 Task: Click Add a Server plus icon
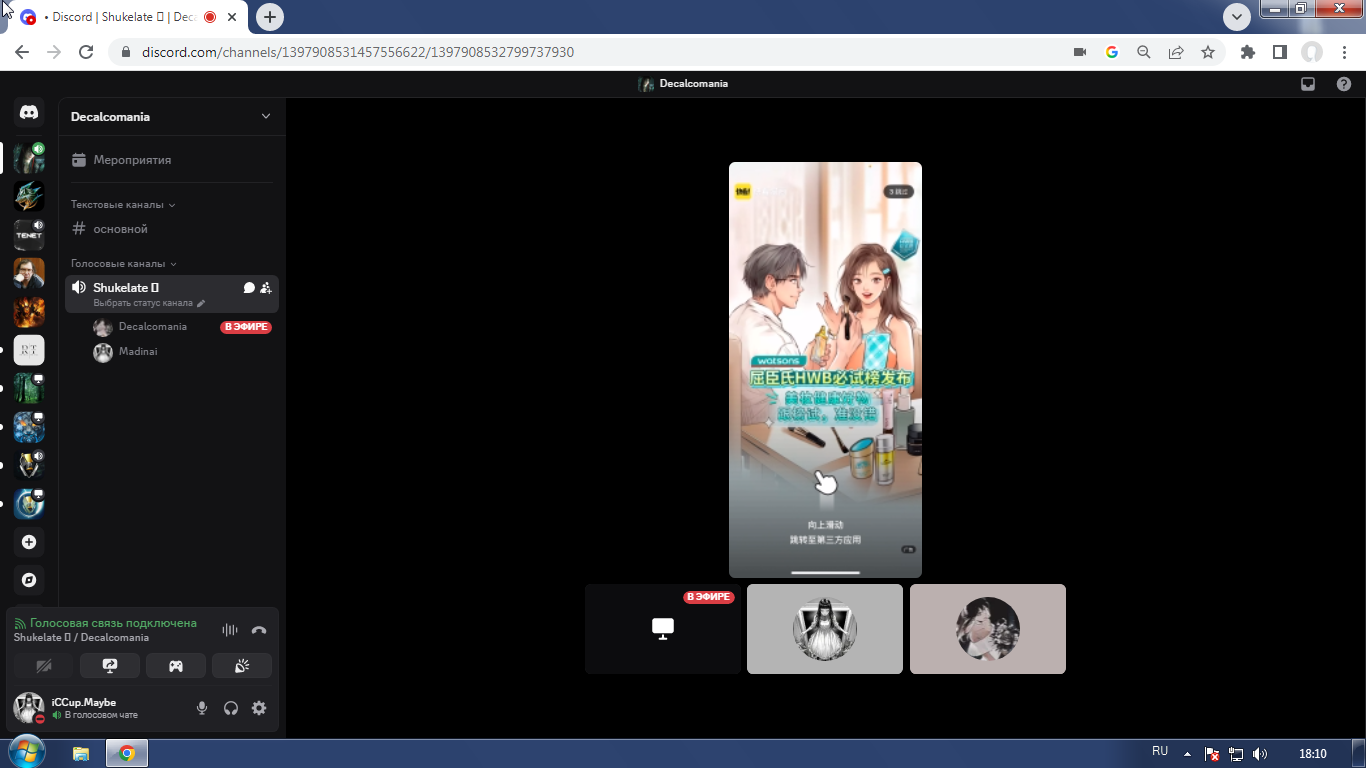(x=29, y=542)
